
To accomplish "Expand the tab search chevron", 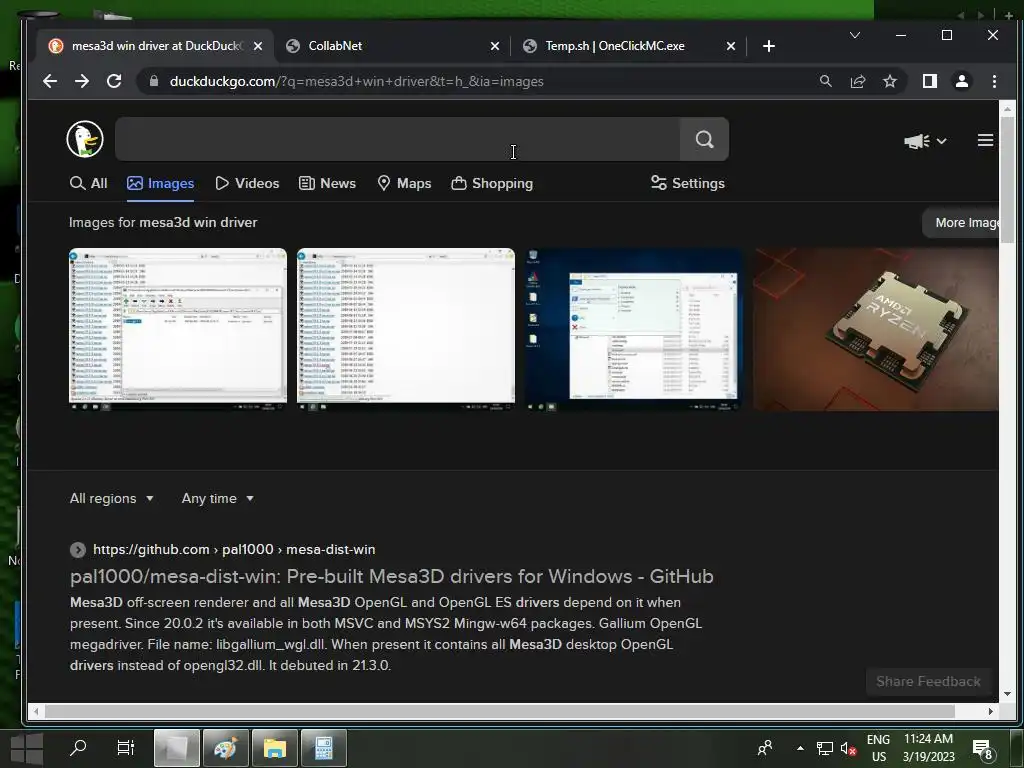I will point(854,35).
